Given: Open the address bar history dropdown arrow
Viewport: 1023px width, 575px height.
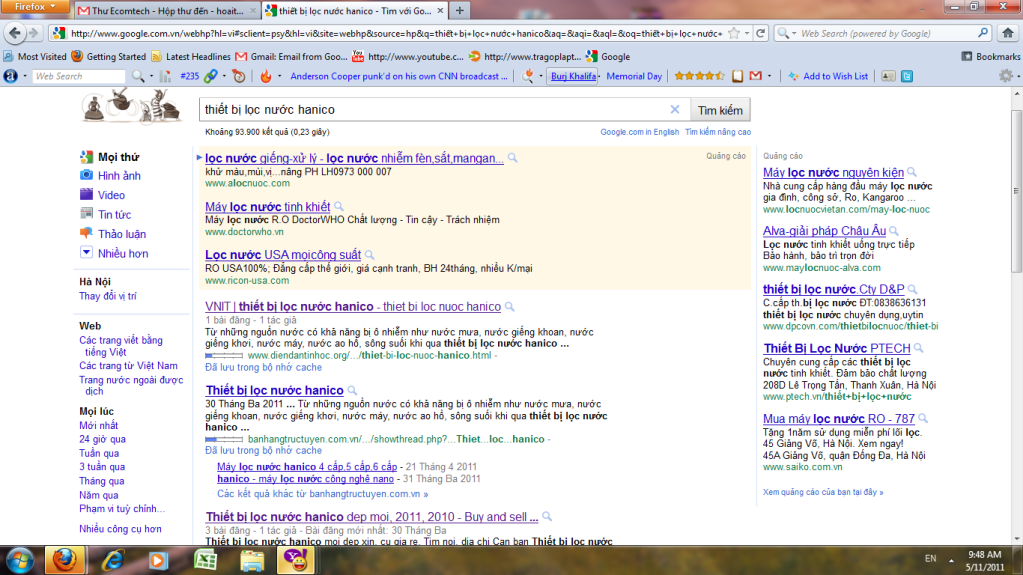Looking at the screenshot, I should 747,33.
